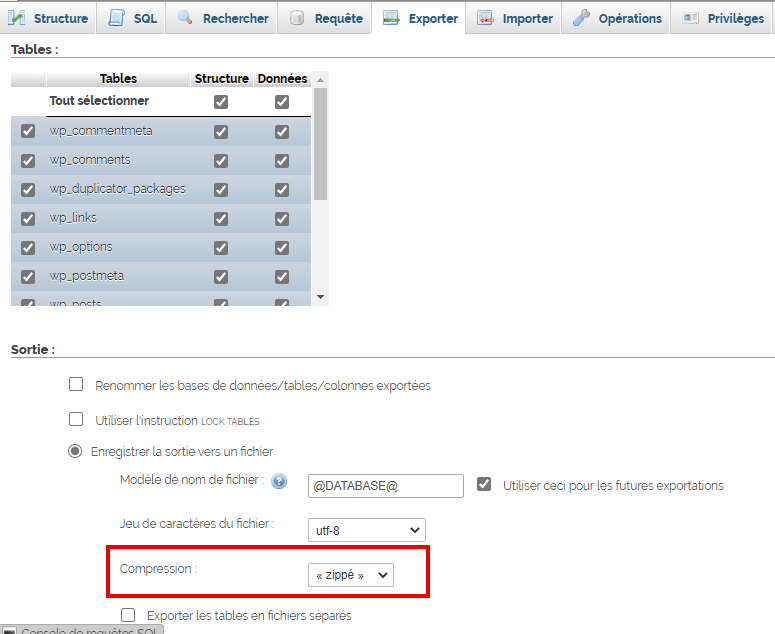Screen dimensions: 775x634
Task: Toggle Tout sélectionner Structure checkbox
Action: click(x=221, y=102)
